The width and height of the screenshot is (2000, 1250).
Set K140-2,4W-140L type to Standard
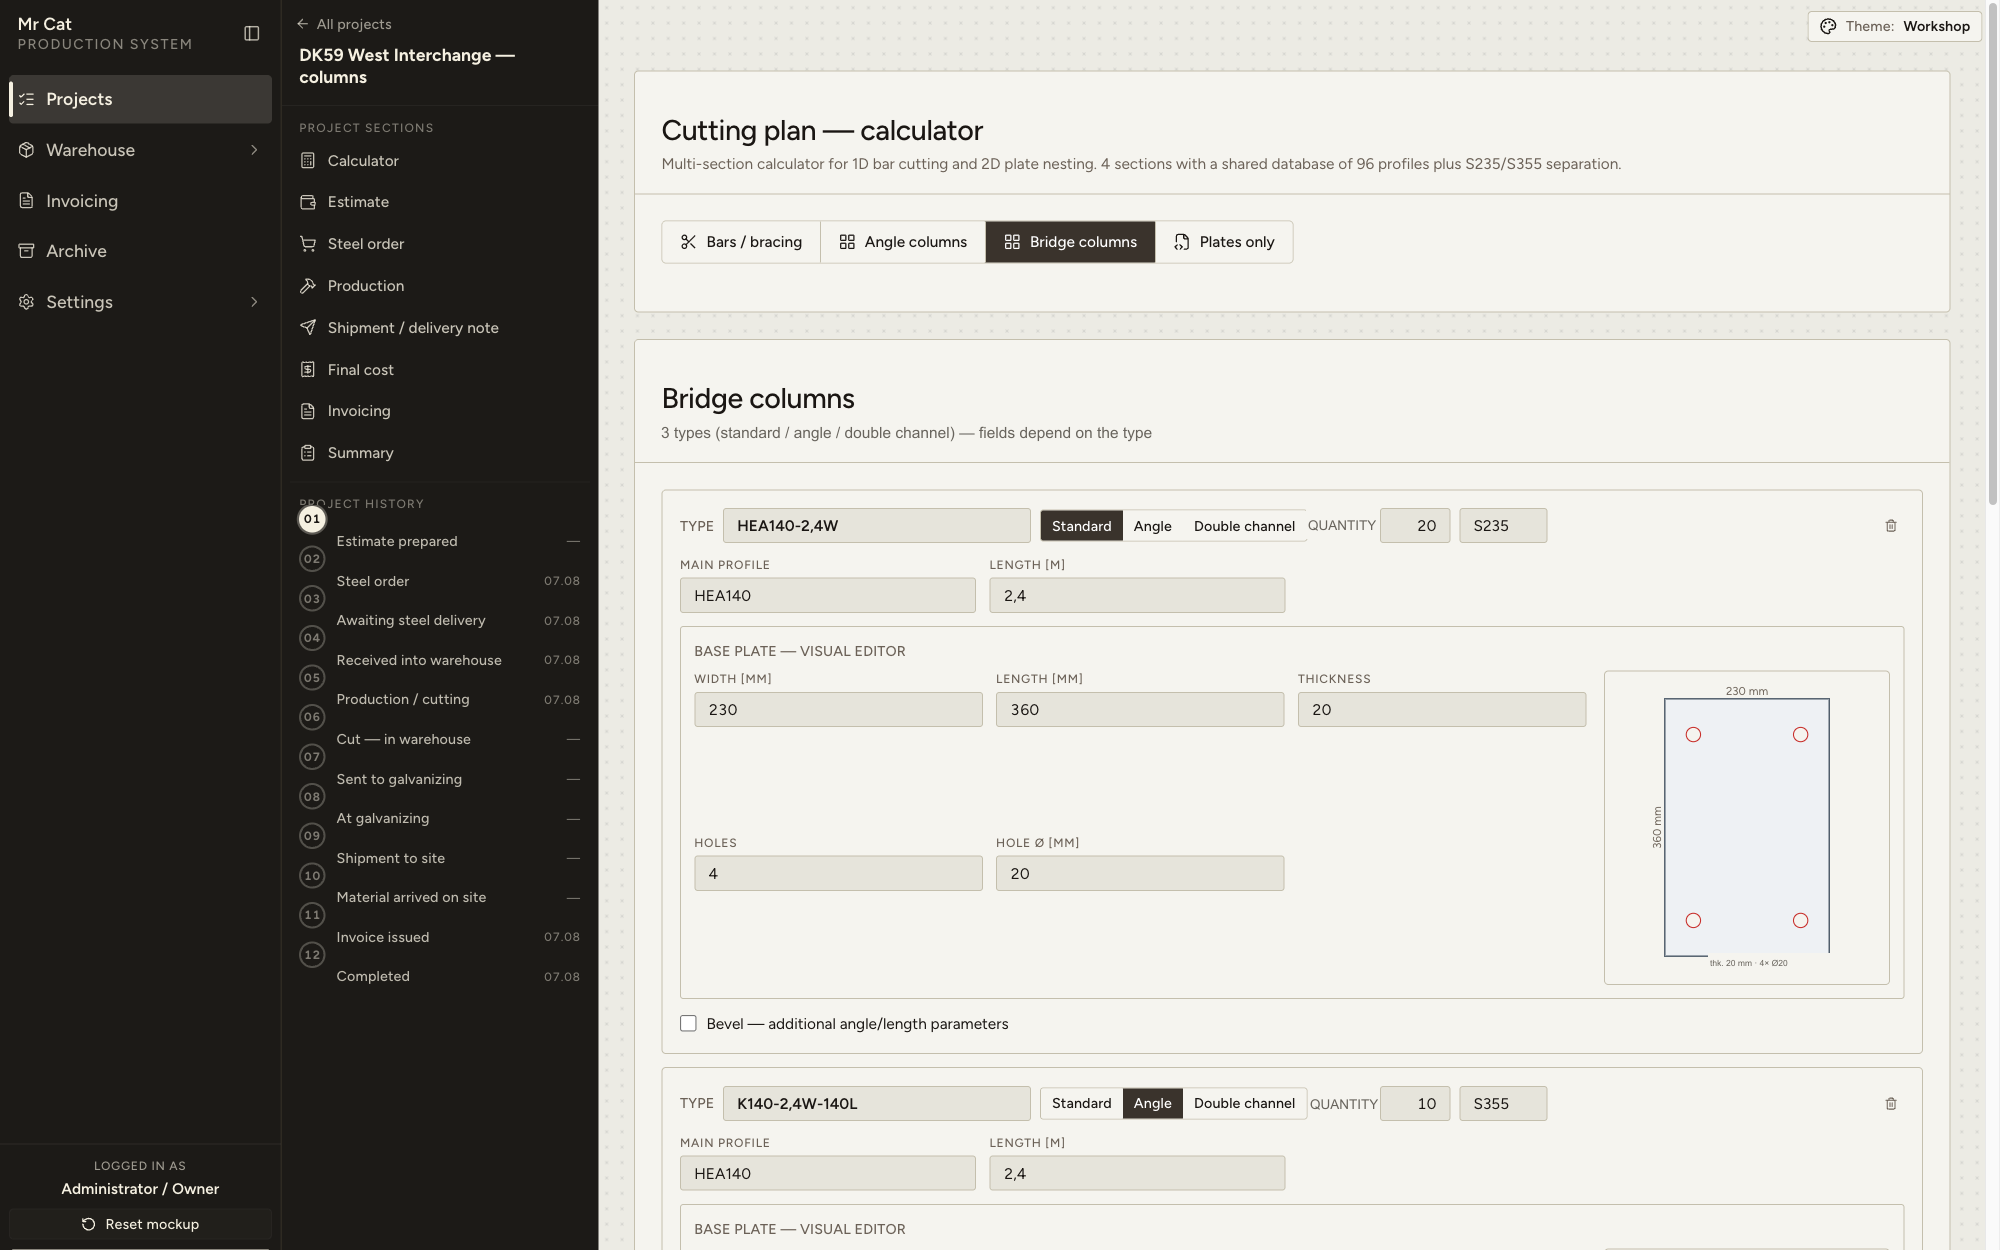coord(1081,1103)
